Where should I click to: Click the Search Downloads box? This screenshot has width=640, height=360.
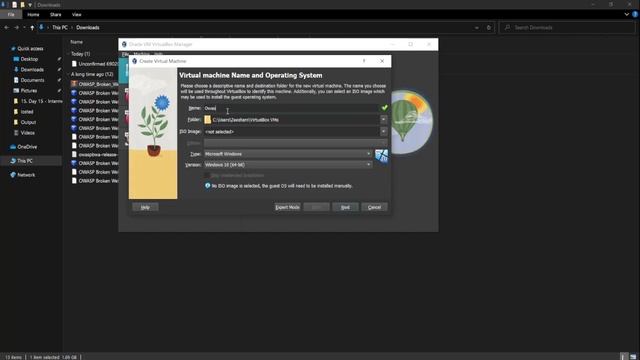pyautogui.click(x=567, y=27)
